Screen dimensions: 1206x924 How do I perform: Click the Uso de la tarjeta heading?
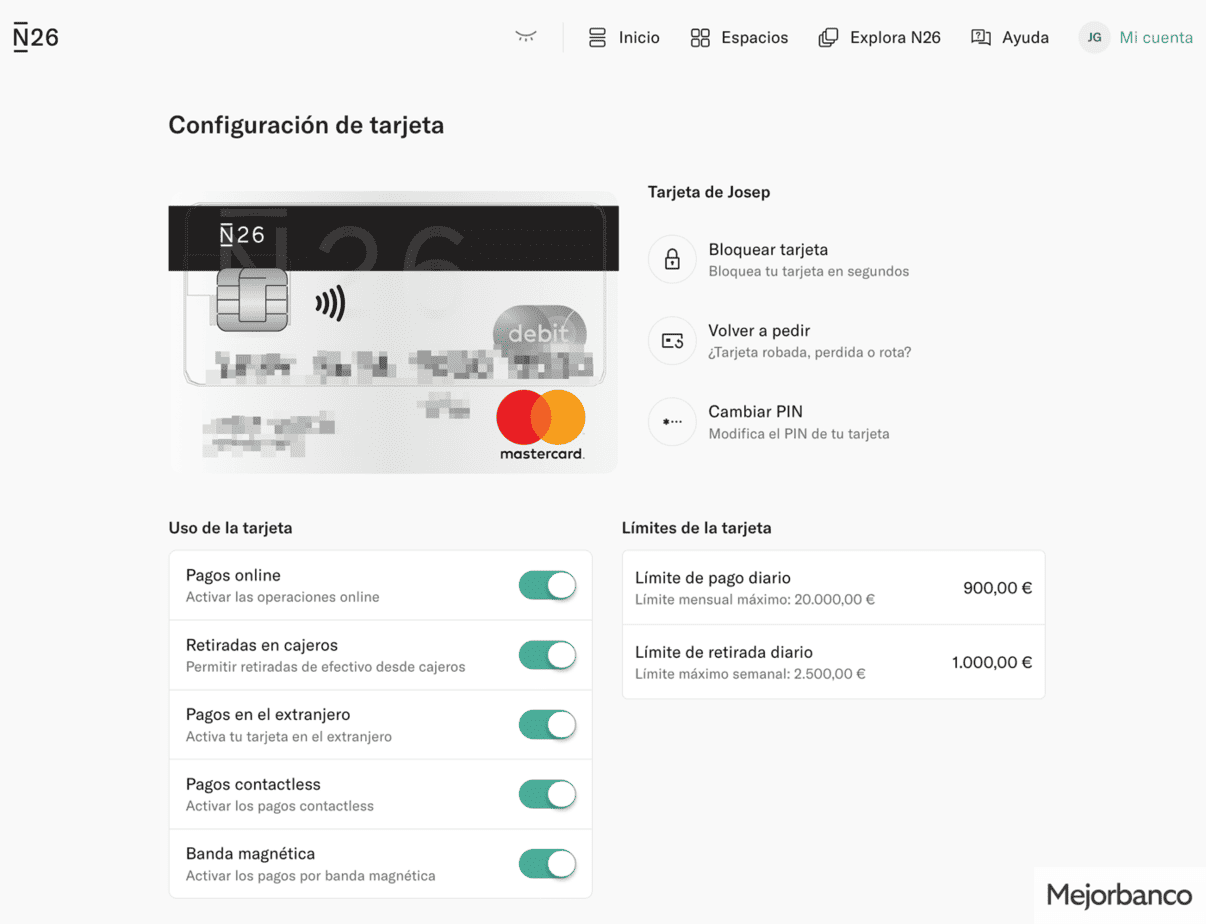230,528
